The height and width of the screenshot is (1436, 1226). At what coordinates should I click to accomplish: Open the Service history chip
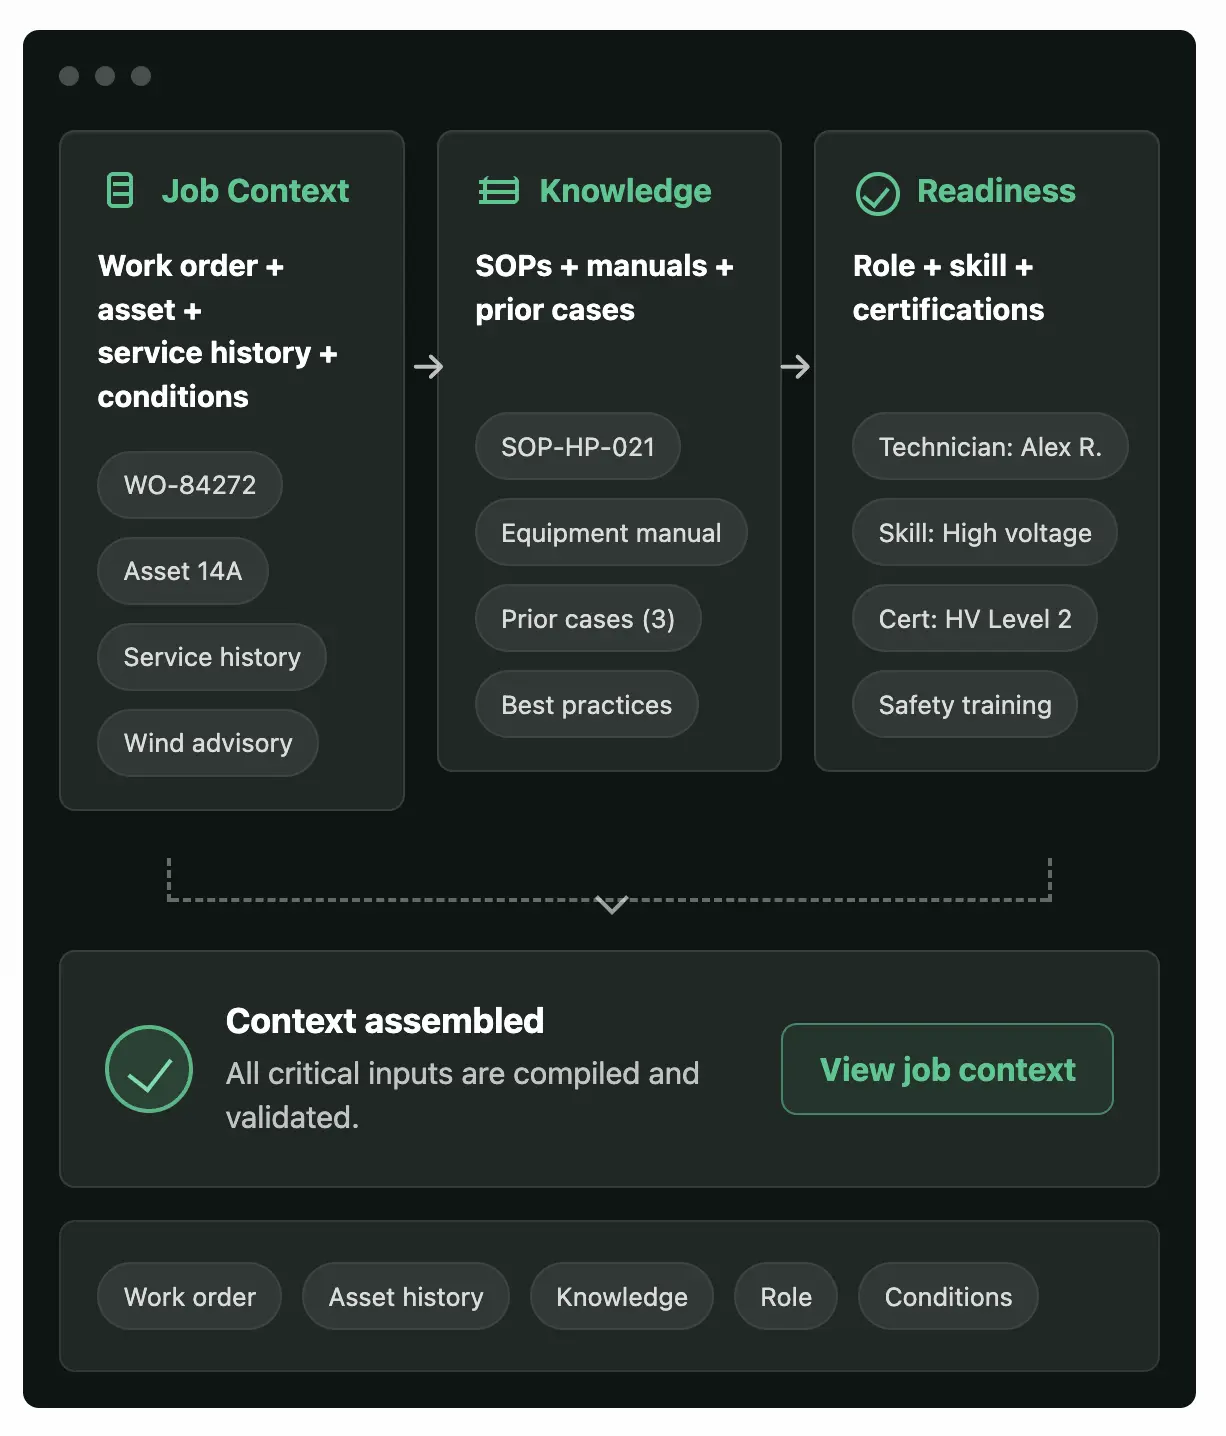pyautogui.click(x=212, y=657)
